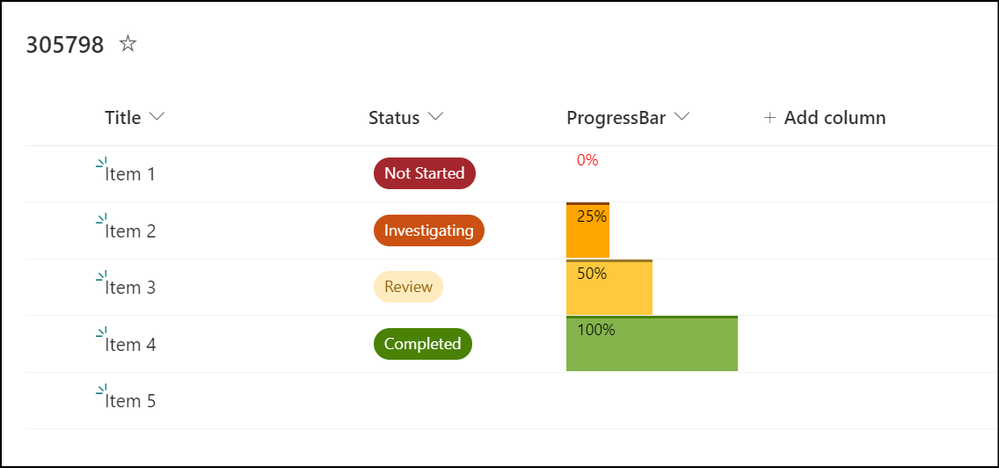Click the orange 25% progress bar
999x468 pixels.
[587, 230]
